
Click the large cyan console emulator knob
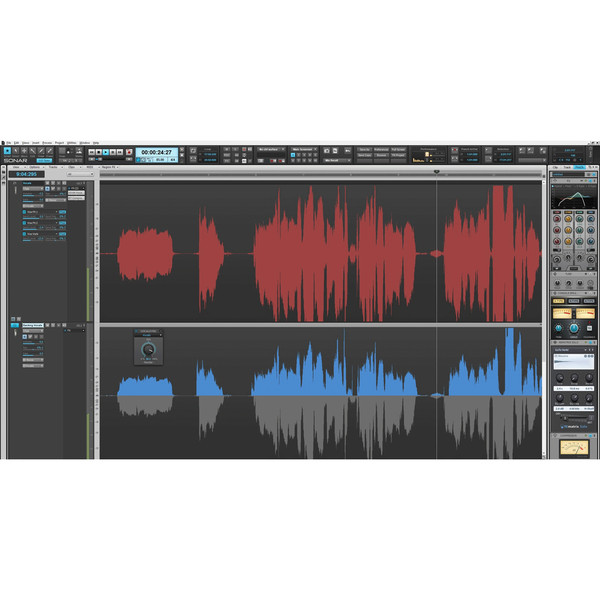coord(574,328)
